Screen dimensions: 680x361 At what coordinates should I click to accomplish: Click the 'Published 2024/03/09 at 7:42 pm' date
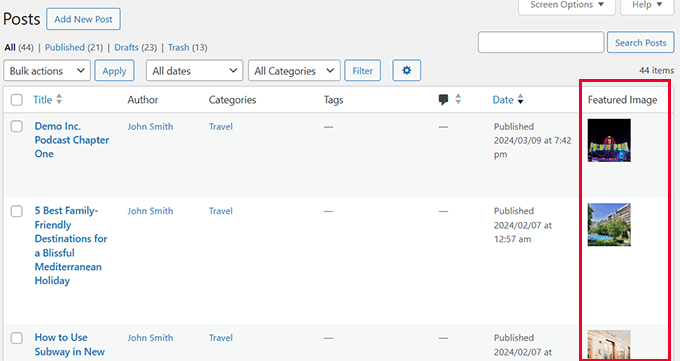tap(533, 140)
